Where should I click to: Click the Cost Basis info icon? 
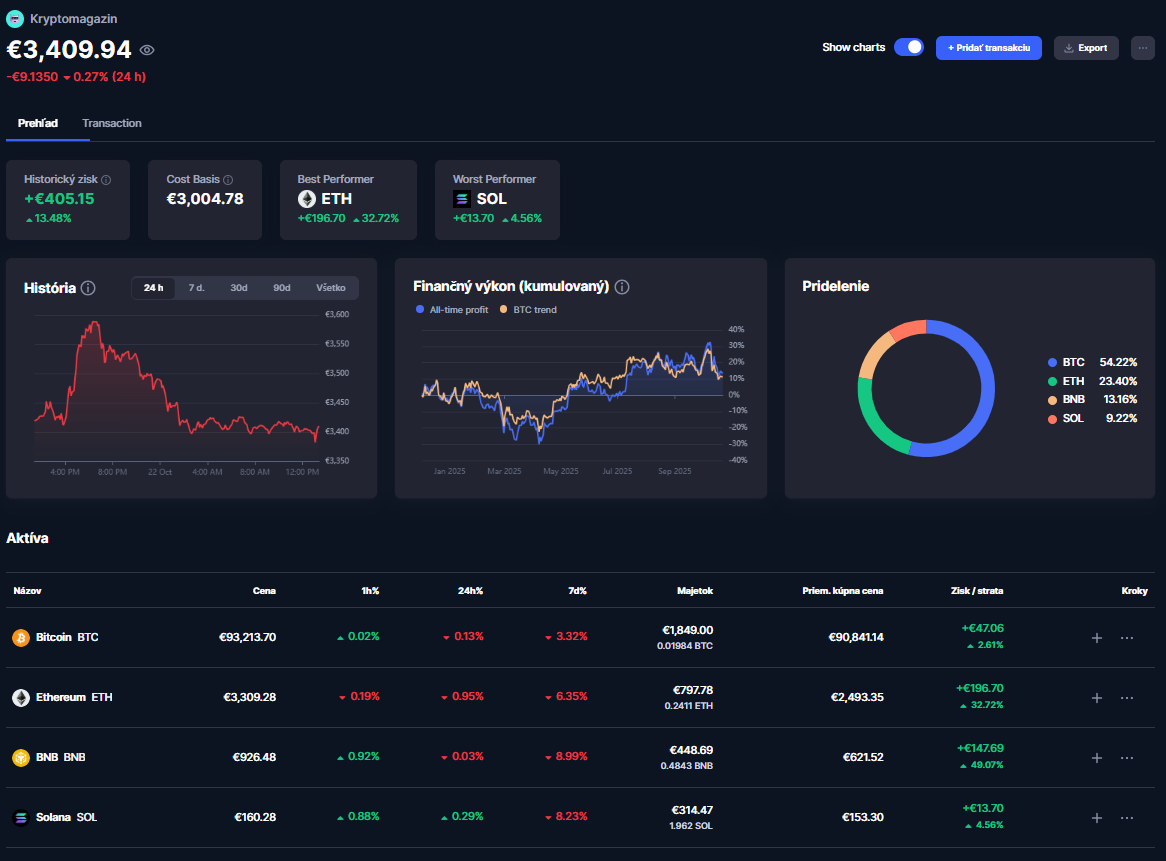tap(228, 180)
